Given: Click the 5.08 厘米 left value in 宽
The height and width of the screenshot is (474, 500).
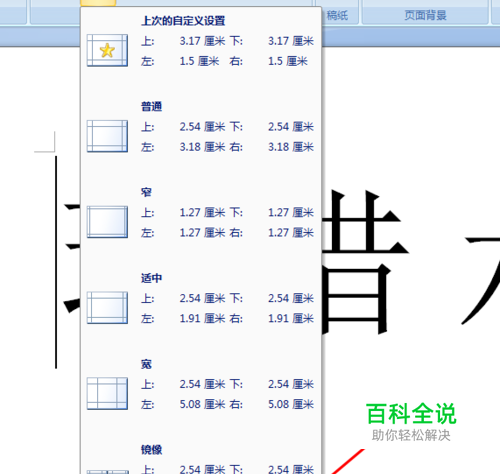Looking at the screenshot, I should pos(202,404).
